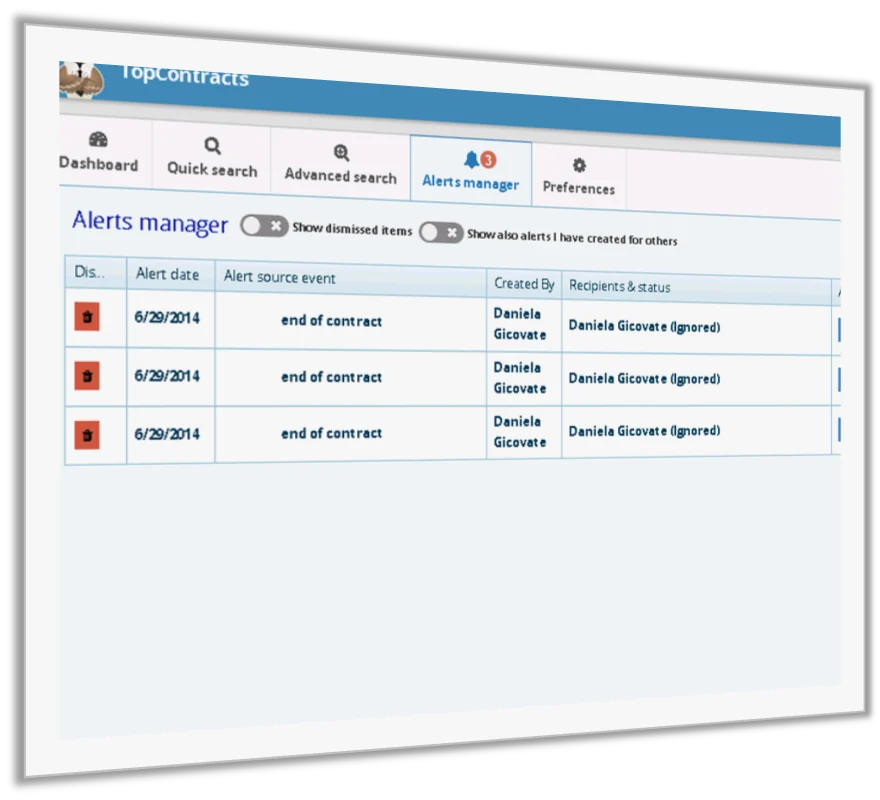Click the third row's 6/29/2014 date
The height and width of the screenshot is (800, 880).
click(x=167, y=434)
